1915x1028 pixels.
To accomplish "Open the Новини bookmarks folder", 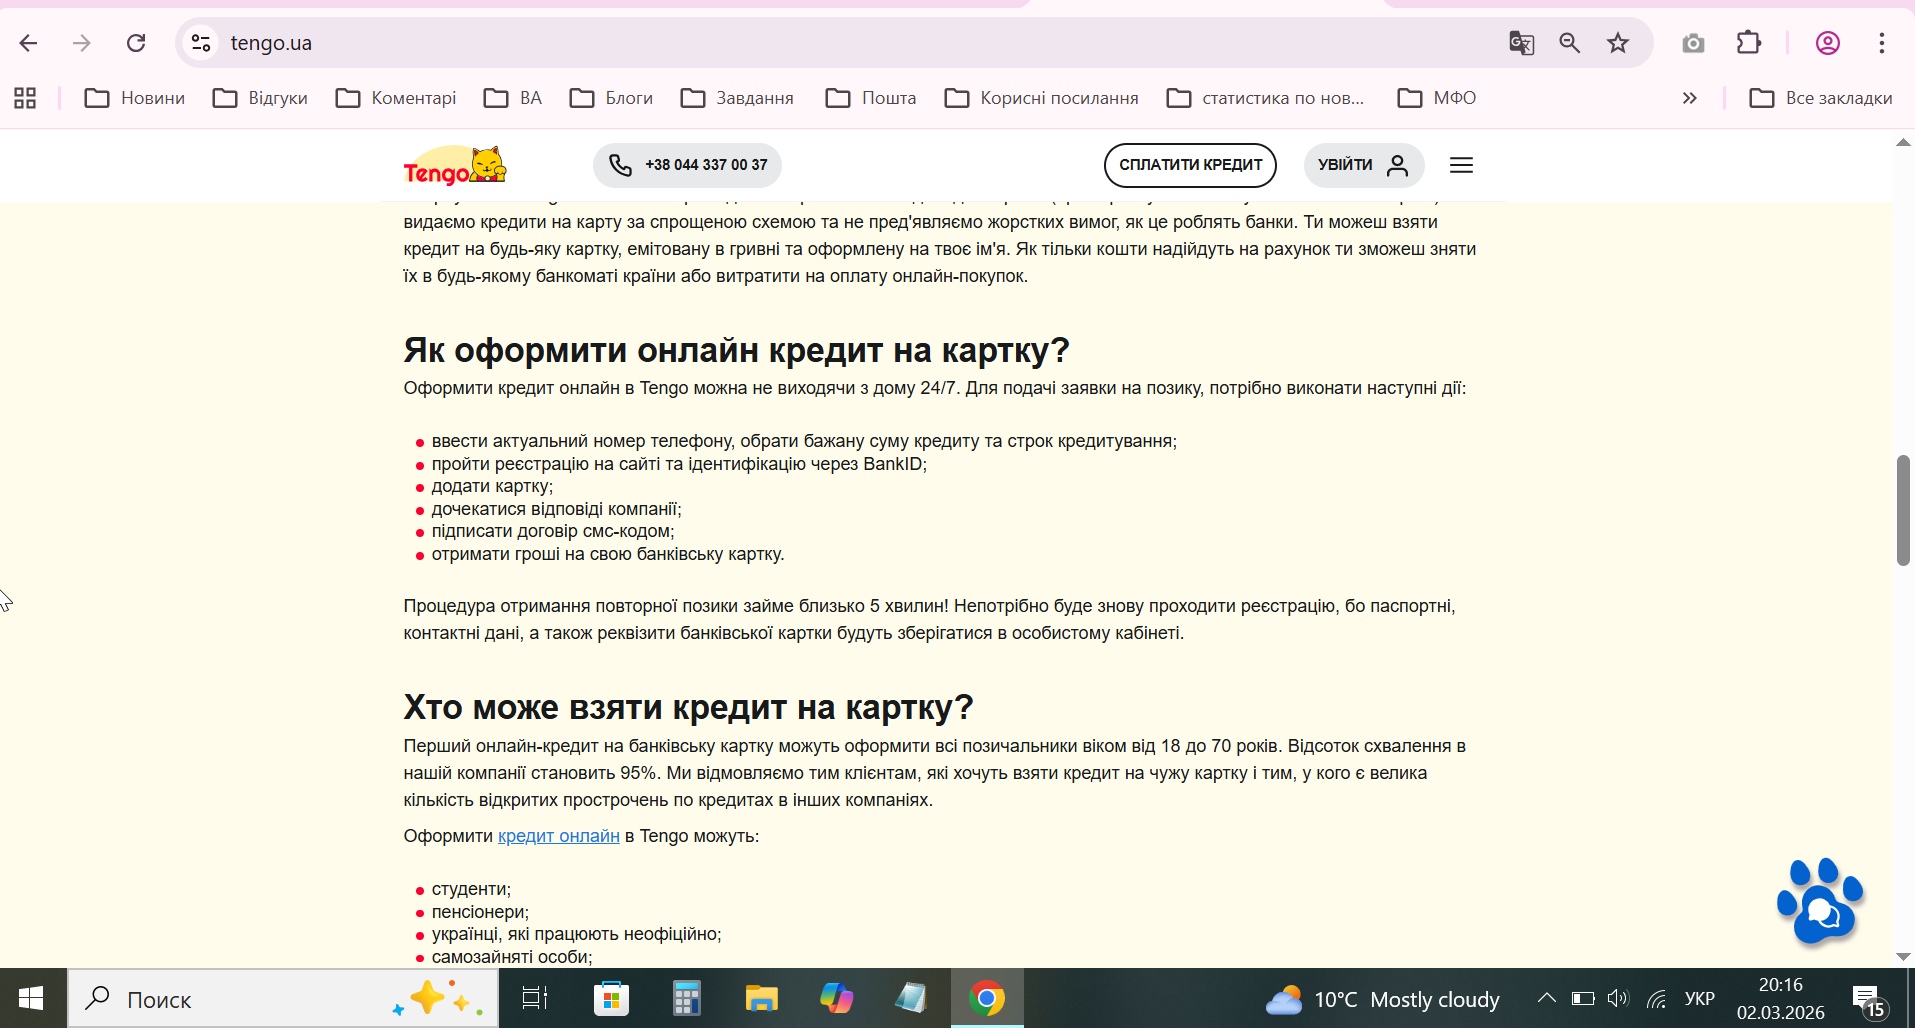I will pos(135,98).
